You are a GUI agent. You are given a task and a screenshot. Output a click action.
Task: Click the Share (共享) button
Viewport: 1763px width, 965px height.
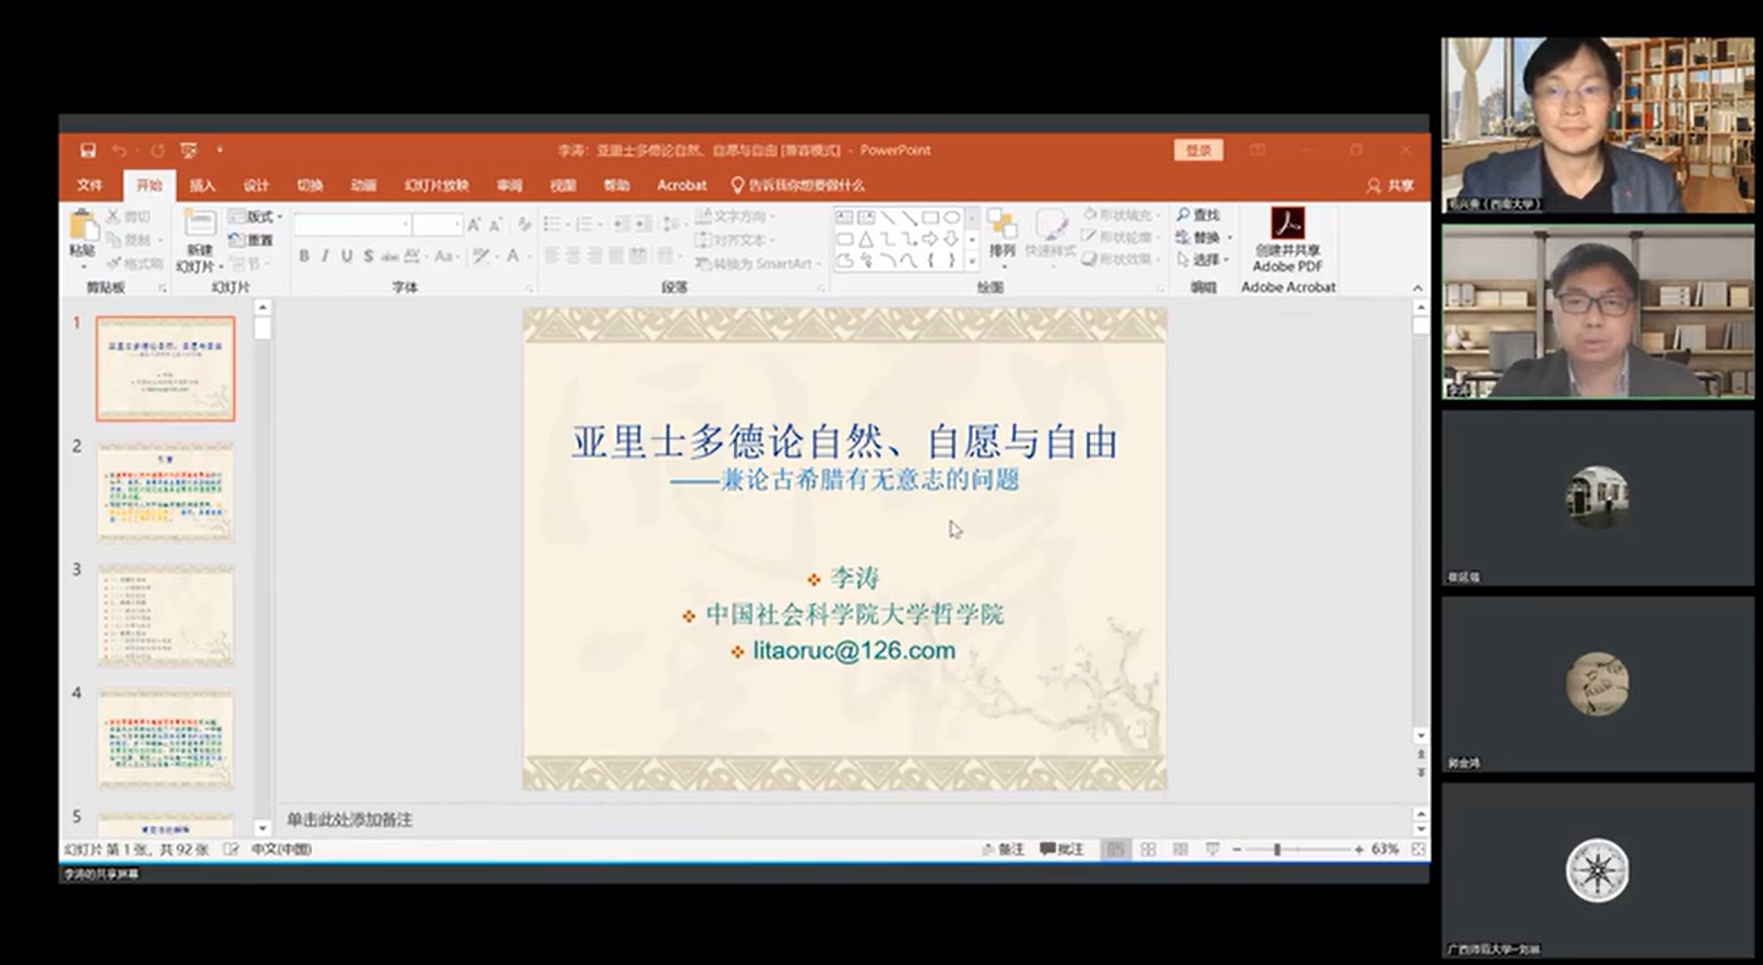[1390, 185]
